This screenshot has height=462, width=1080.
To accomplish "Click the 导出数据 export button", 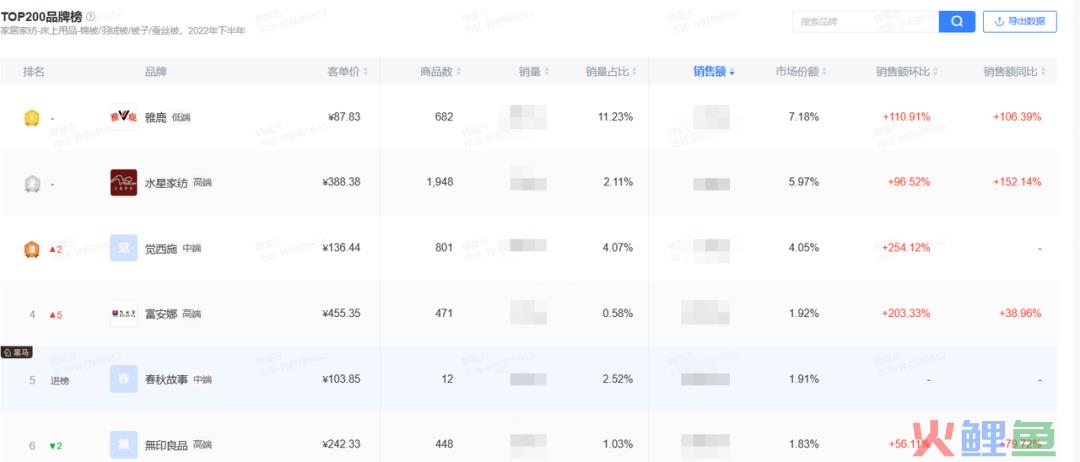I will click(x=1020, y=21).
